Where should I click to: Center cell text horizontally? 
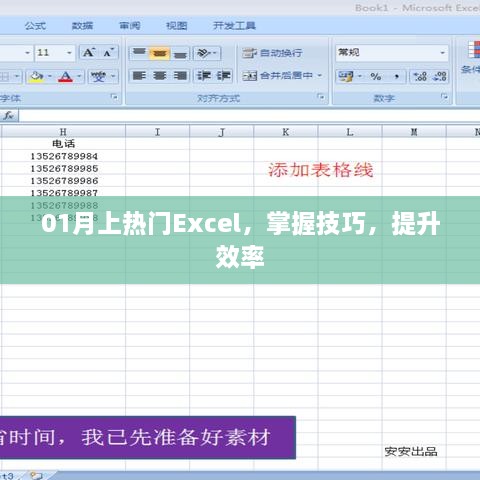click(160, 76)
